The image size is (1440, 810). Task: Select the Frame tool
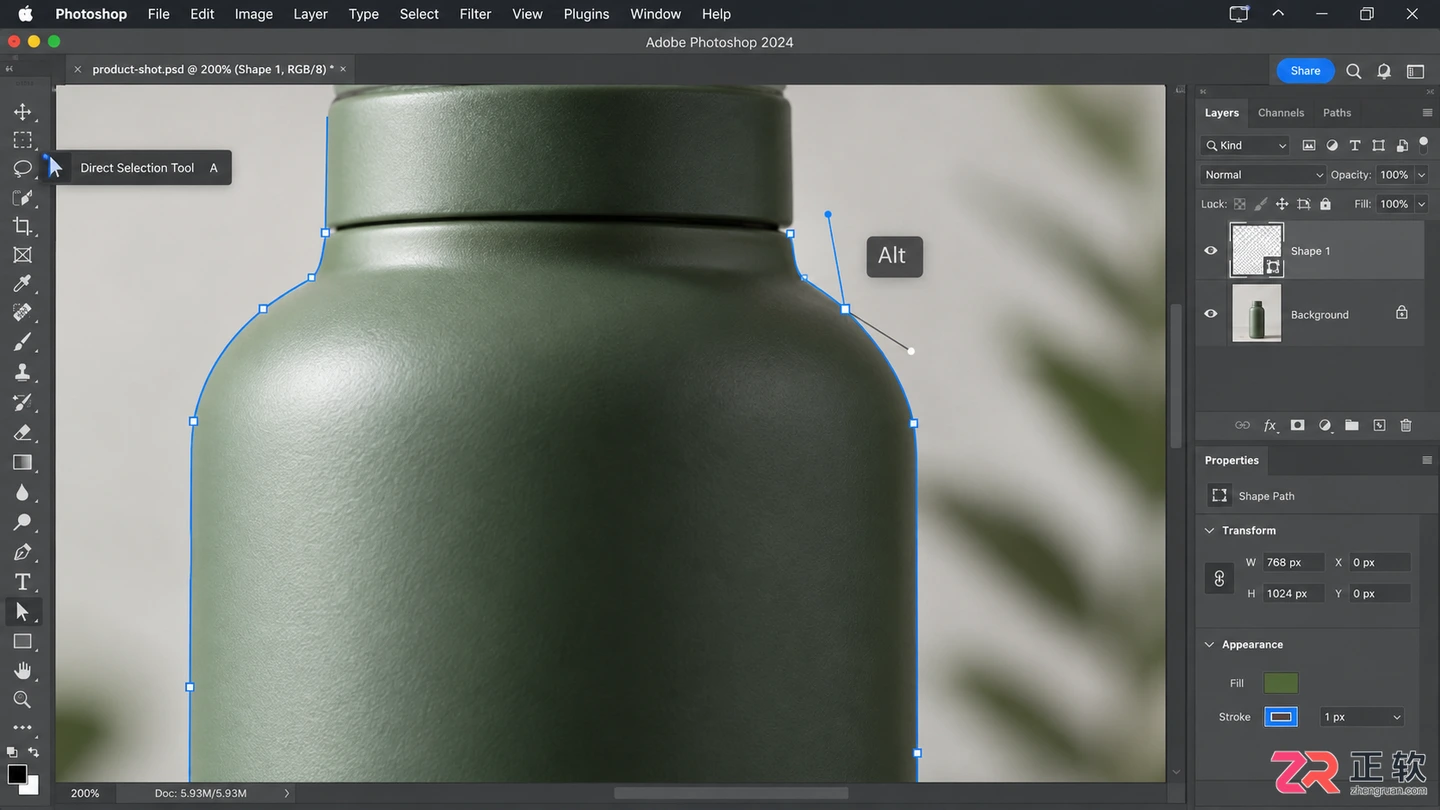22,255
